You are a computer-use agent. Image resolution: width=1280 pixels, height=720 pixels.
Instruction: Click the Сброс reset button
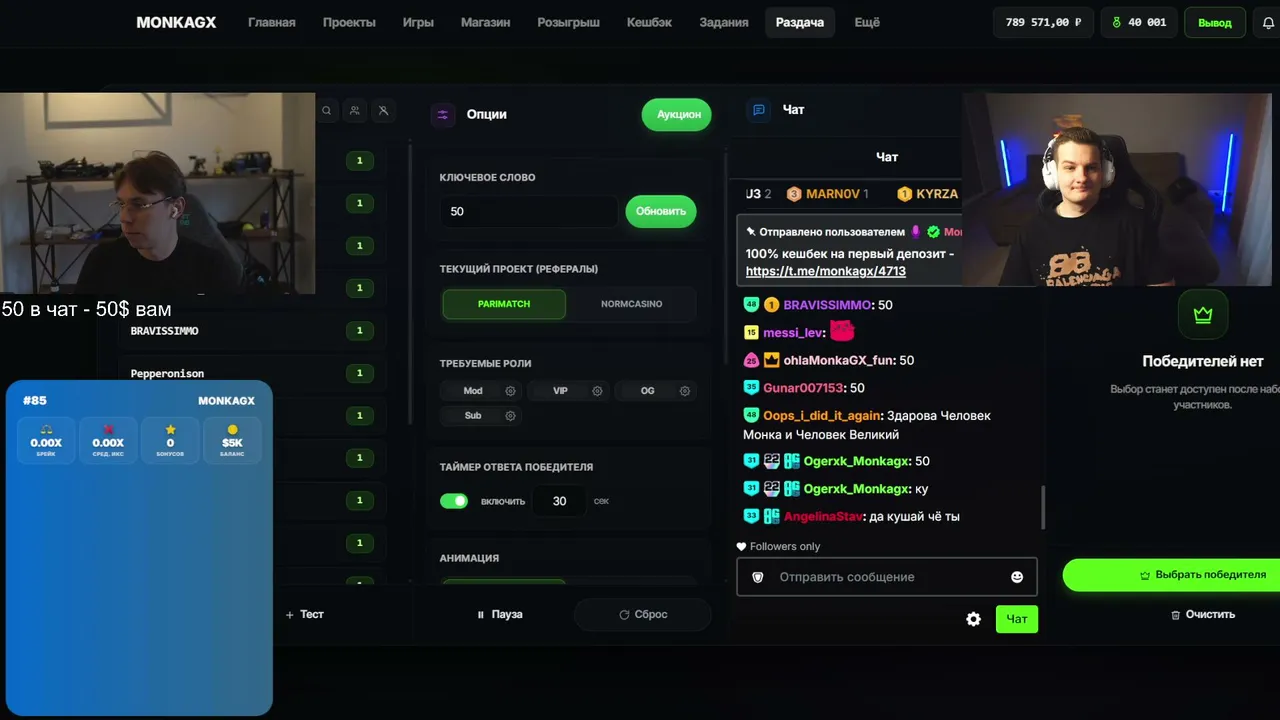[643, 615]
